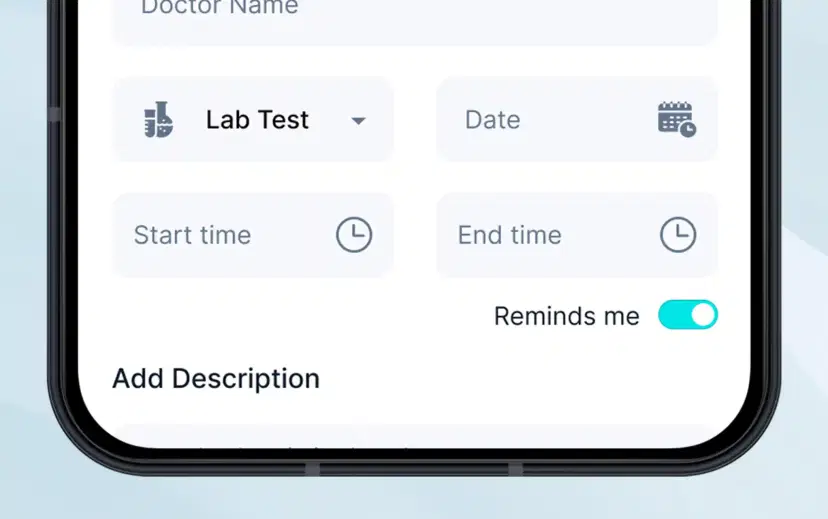The width and height of the screenshot is (828, 519).
Task: Click the lab flask icon
Action: 158,120
